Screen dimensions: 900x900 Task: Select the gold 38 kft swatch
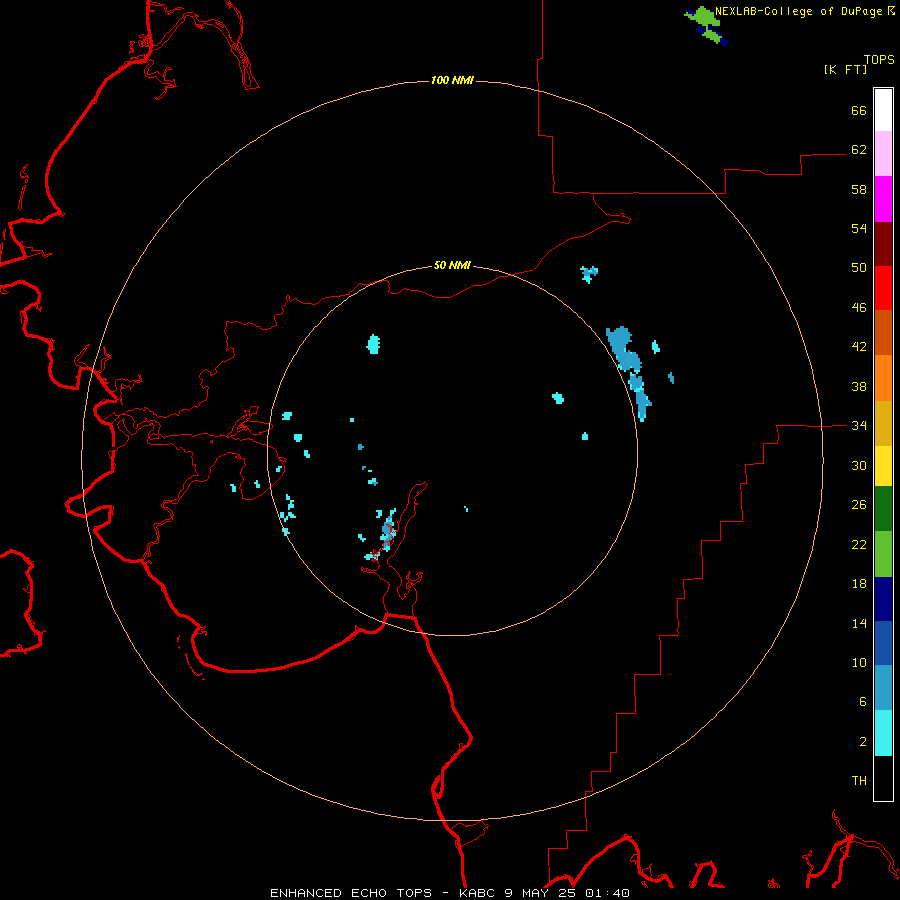883,423
